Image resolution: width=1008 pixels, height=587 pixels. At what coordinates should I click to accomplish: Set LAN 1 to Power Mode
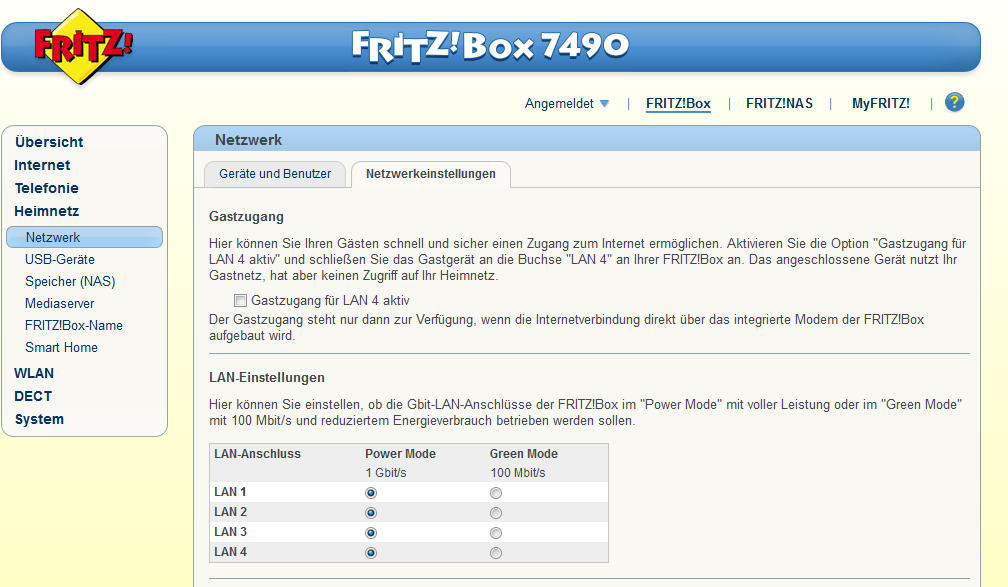click(x=371, y=493)
